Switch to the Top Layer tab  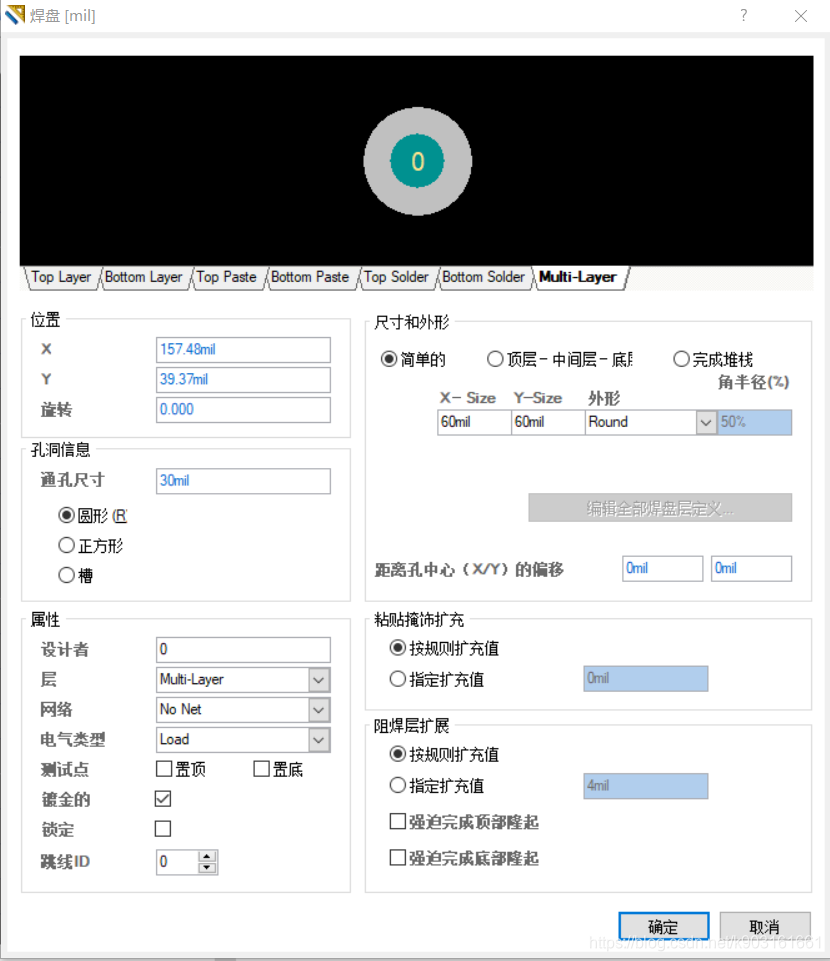[x=60, y=277]
